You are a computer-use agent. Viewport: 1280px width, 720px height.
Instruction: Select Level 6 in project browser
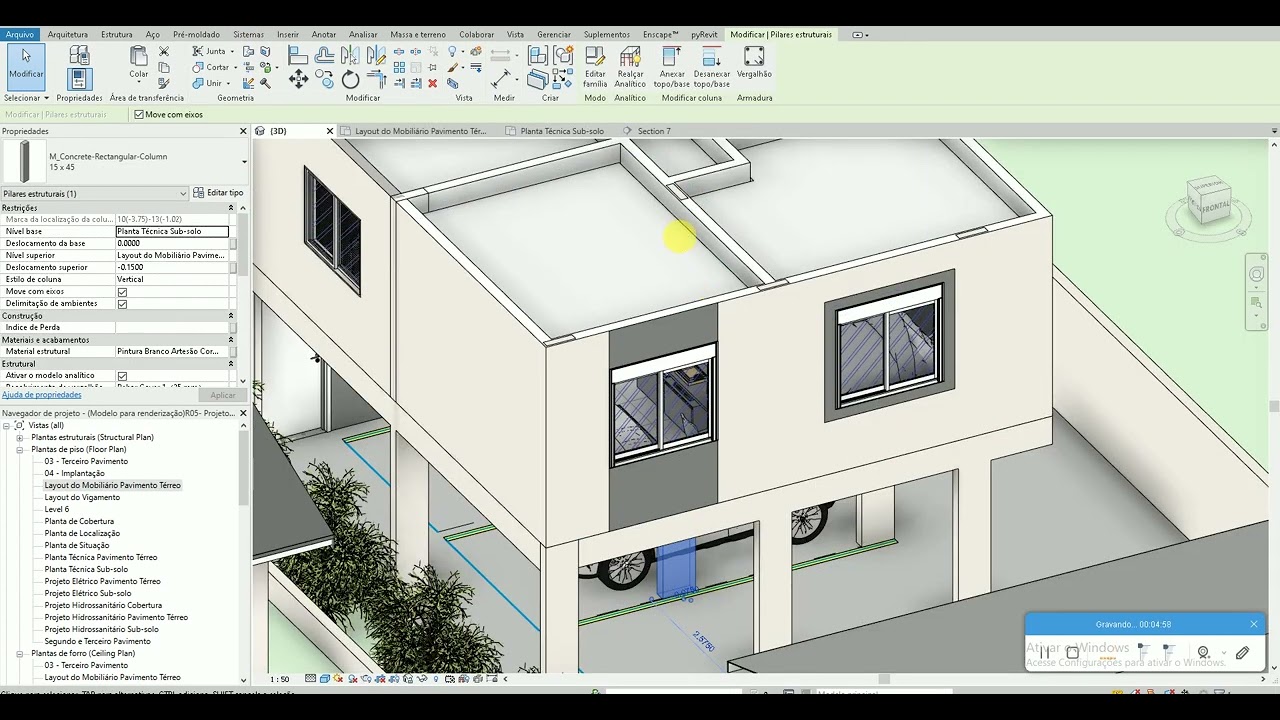click(x=57, y=510)
